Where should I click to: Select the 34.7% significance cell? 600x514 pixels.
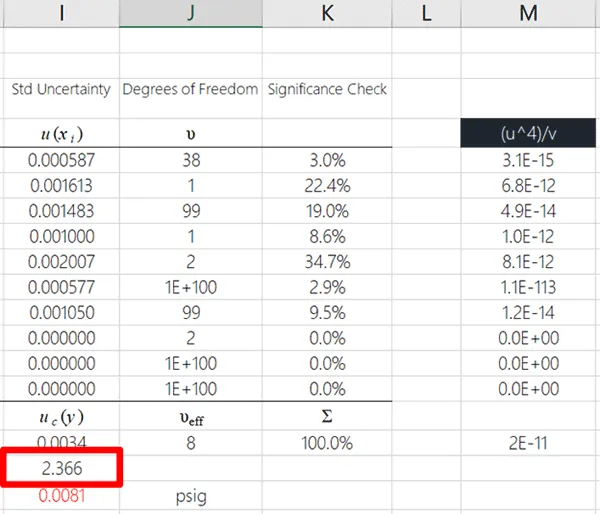[x=327, y=262]
